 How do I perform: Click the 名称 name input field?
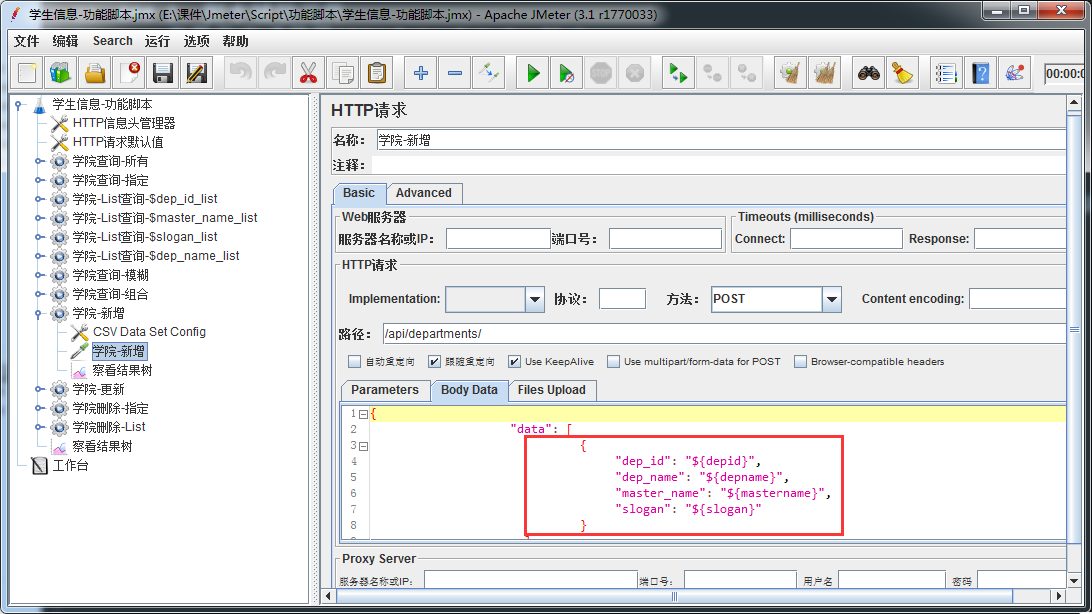721,140
